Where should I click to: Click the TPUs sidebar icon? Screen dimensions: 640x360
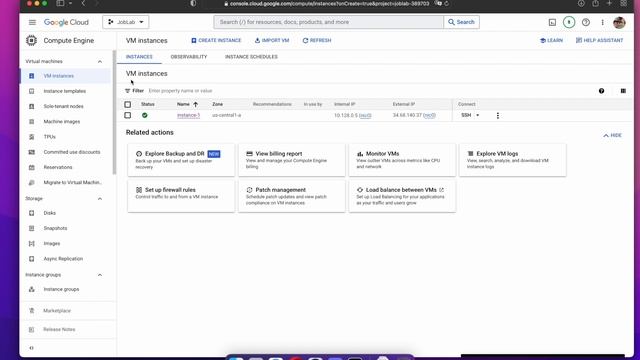(31, 137)
